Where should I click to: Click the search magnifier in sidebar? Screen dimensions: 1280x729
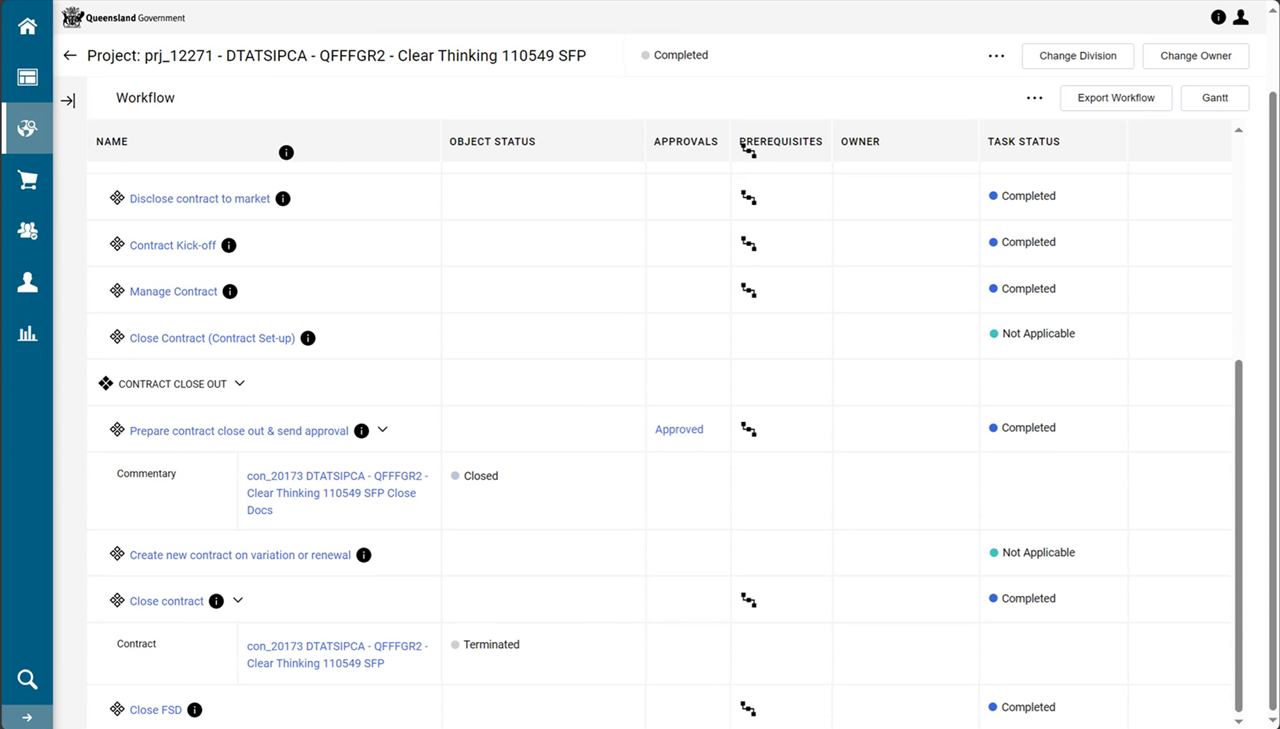[27, 680]
